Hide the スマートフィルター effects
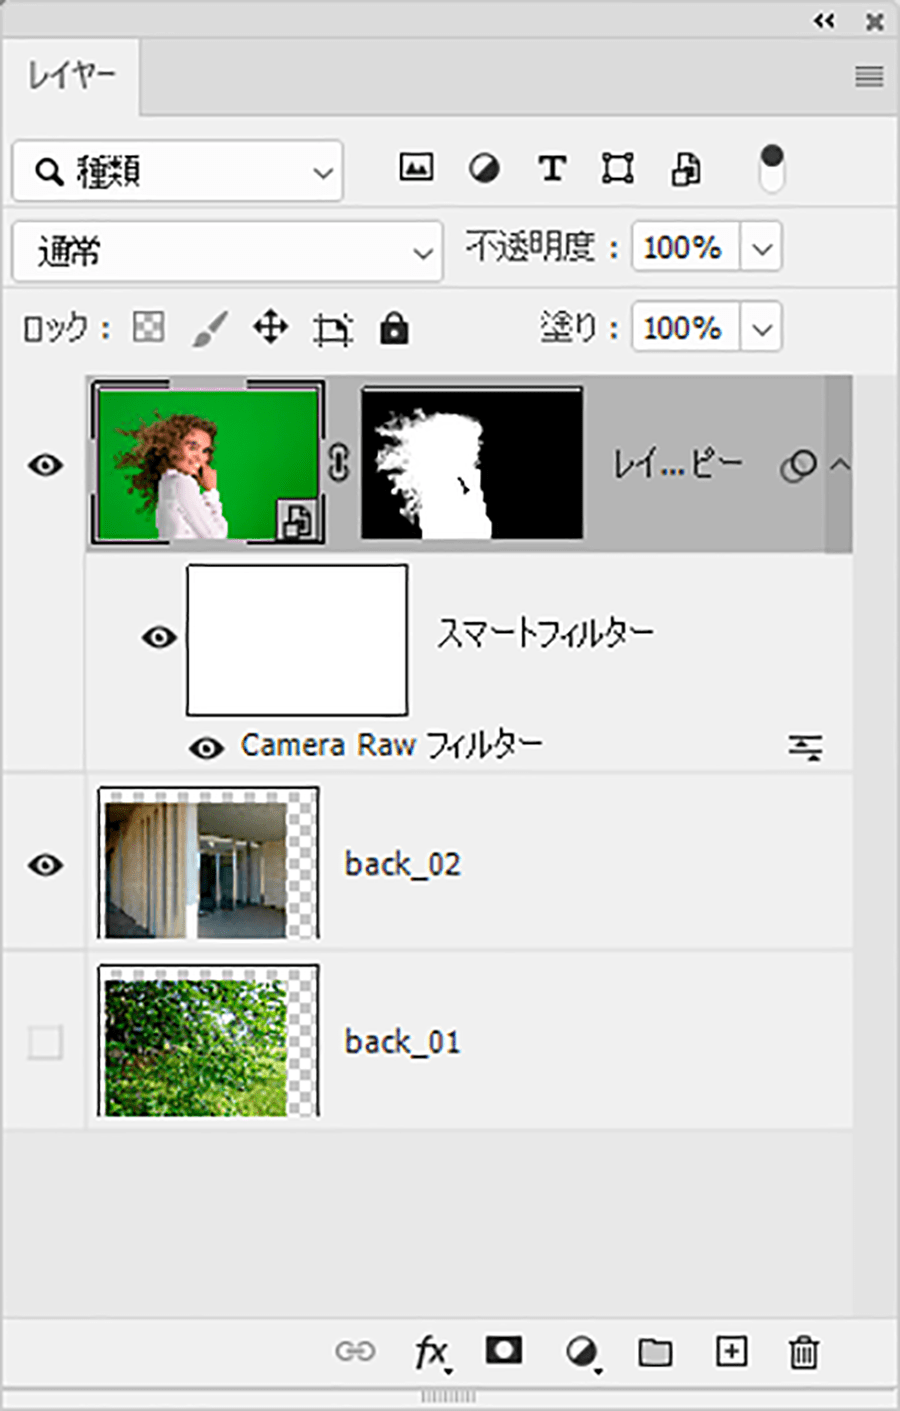Viewport: 900px width, 1411px height. (x=159, y=637)
